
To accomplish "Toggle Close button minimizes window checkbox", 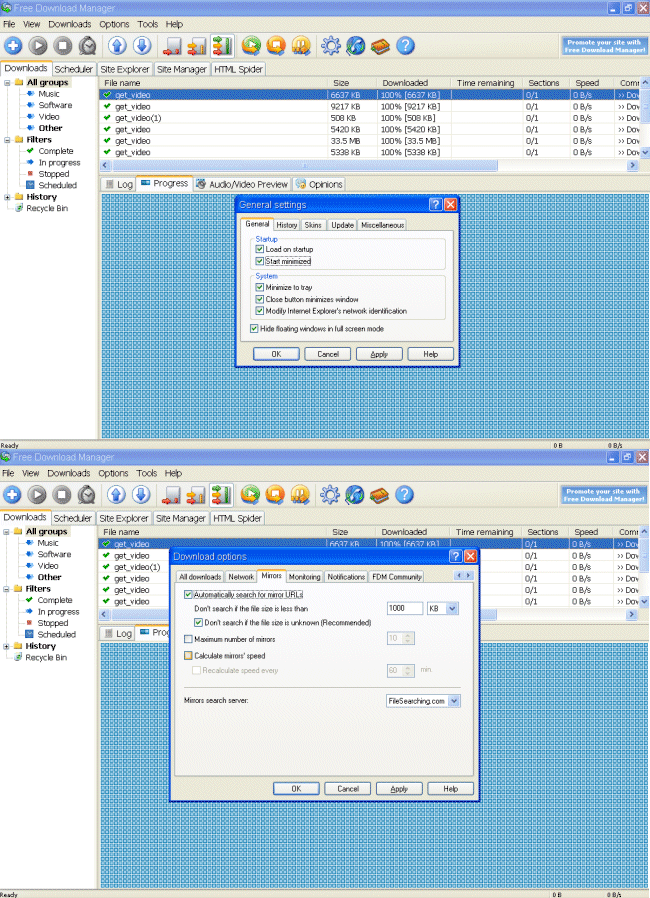I will click(x=259, y=300).
